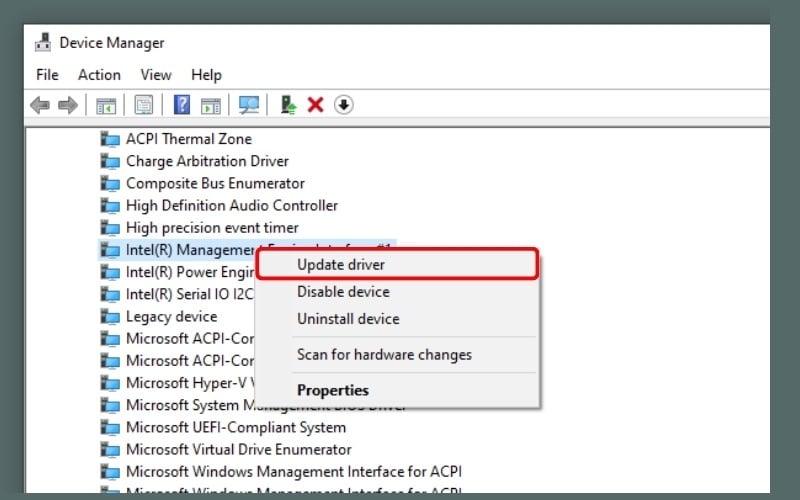The image size is (800, 500).
Task: Select Microsoft UEFI-Compliant System device
Action: pos(236,428)
